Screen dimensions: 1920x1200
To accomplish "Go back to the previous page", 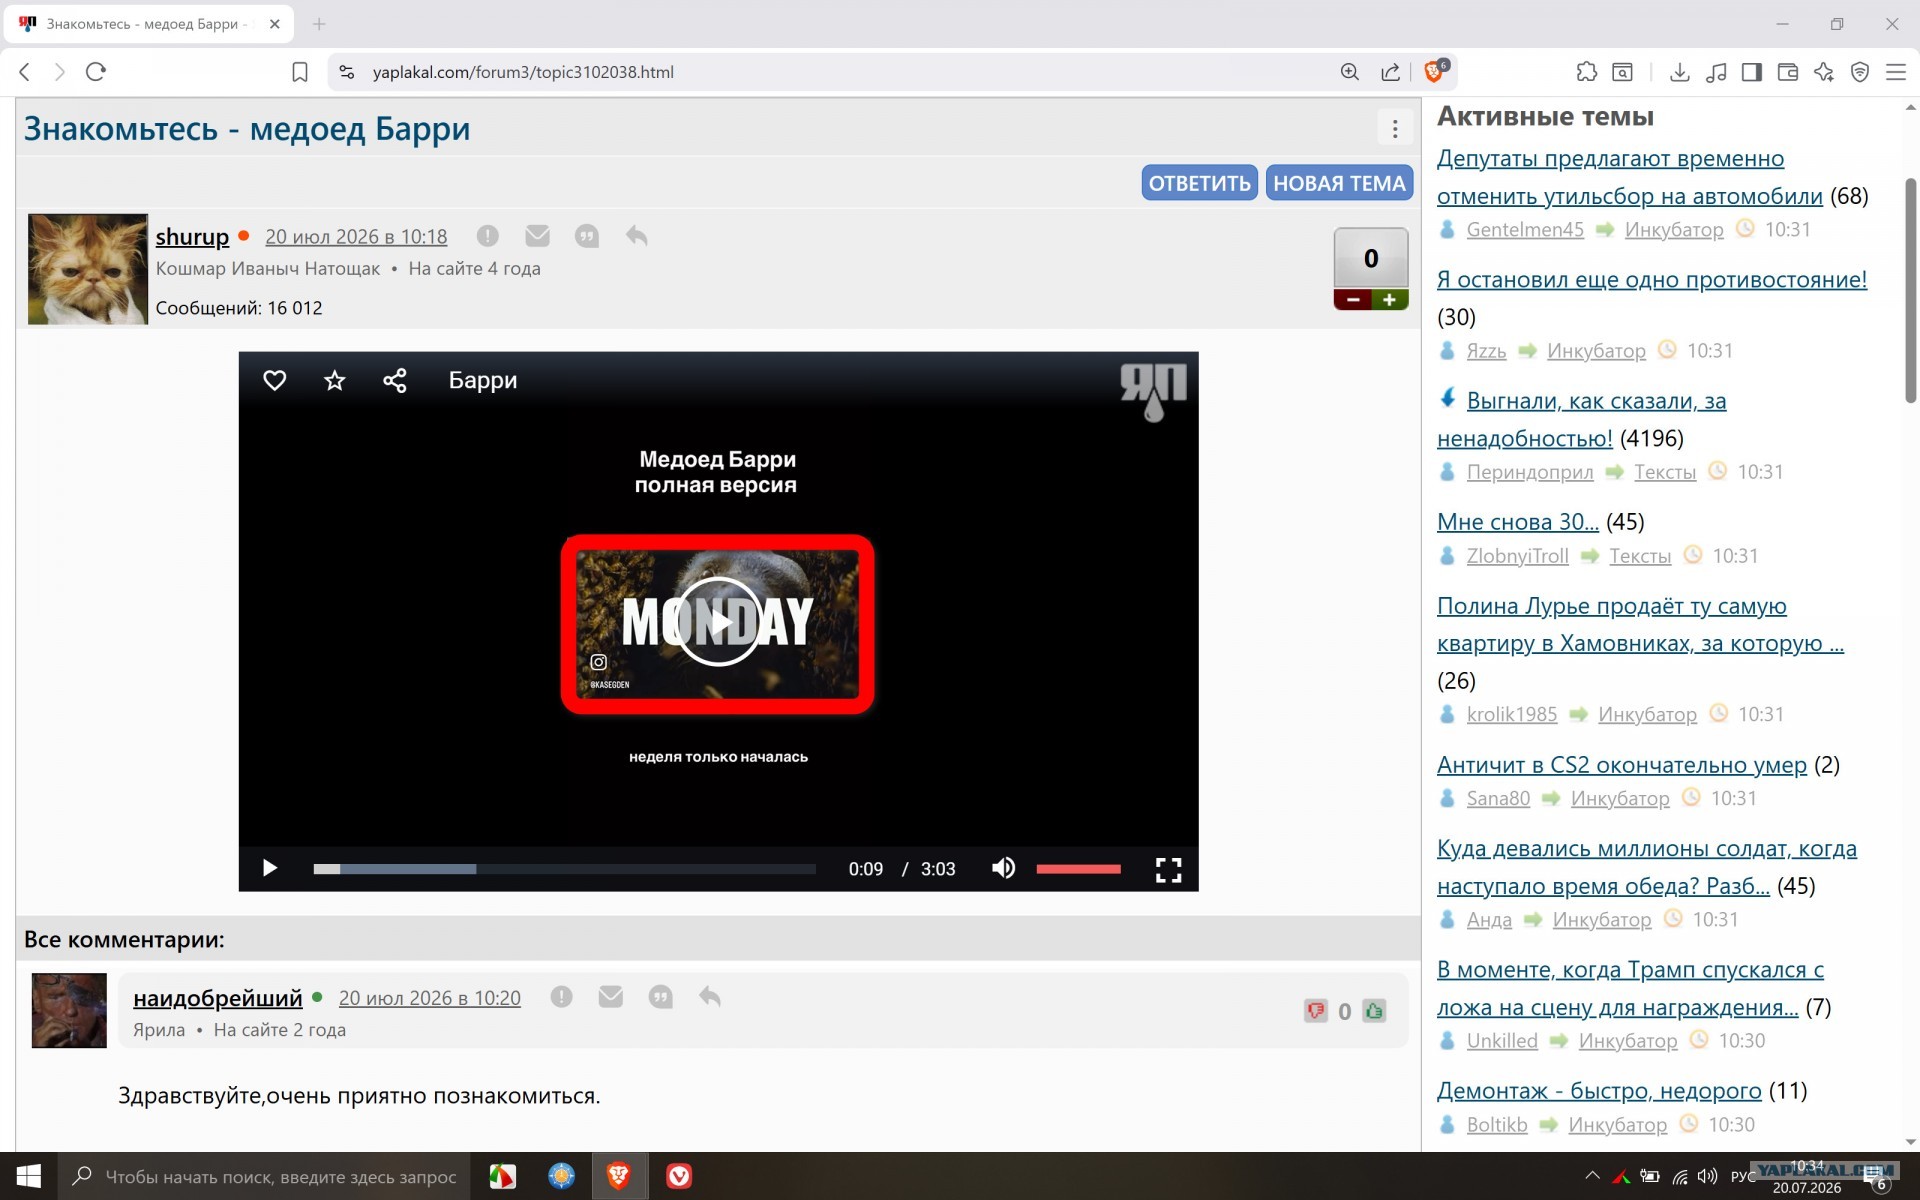I will [25, 72].
